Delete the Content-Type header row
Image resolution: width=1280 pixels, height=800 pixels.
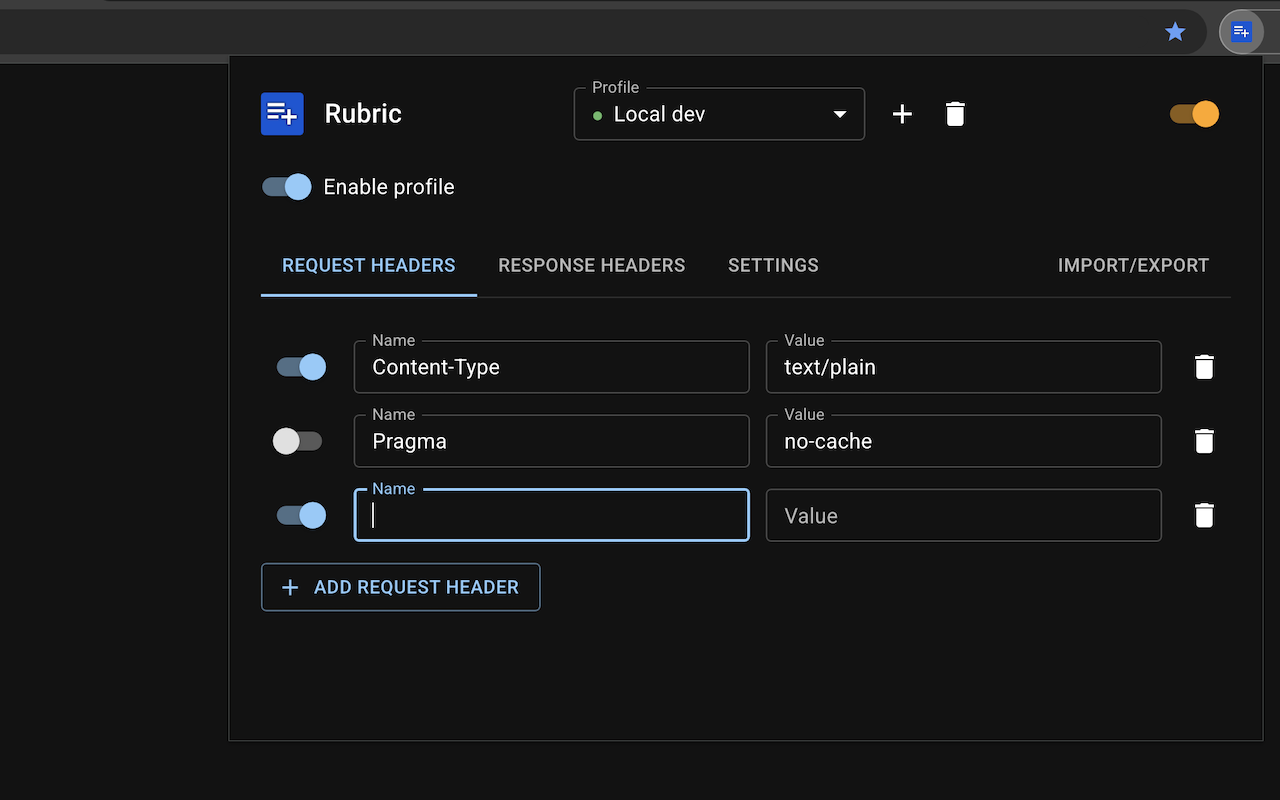coord(1204,367)
